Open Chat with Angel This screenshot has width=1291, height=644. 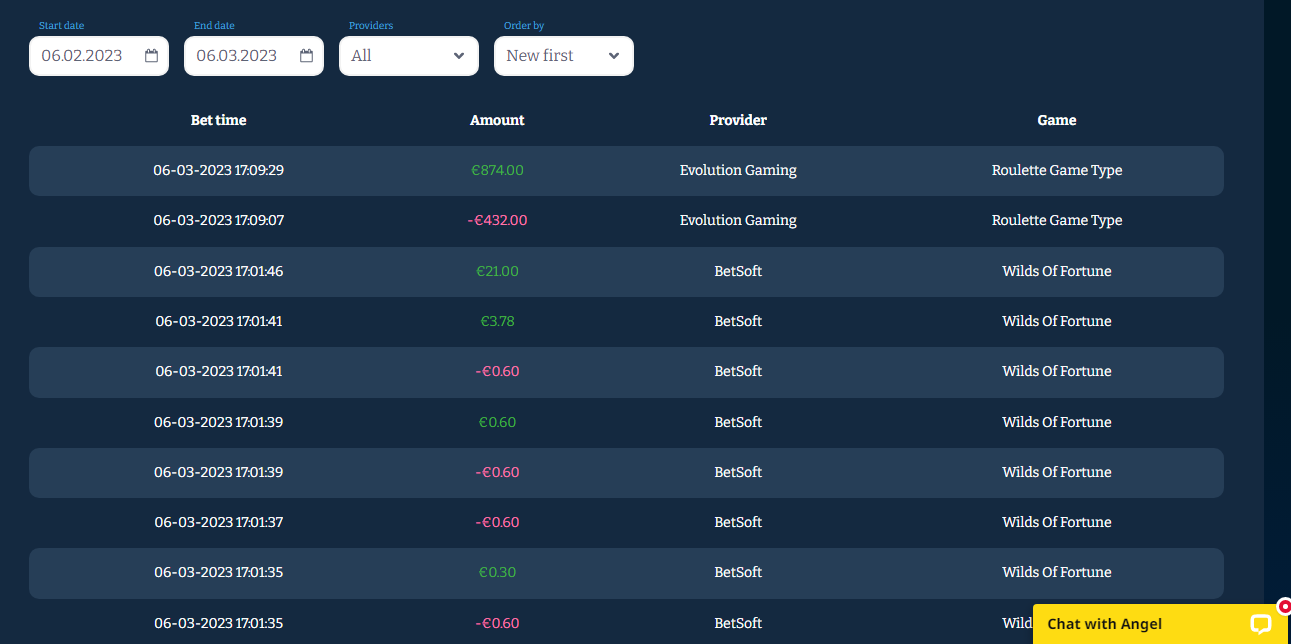1105,624
